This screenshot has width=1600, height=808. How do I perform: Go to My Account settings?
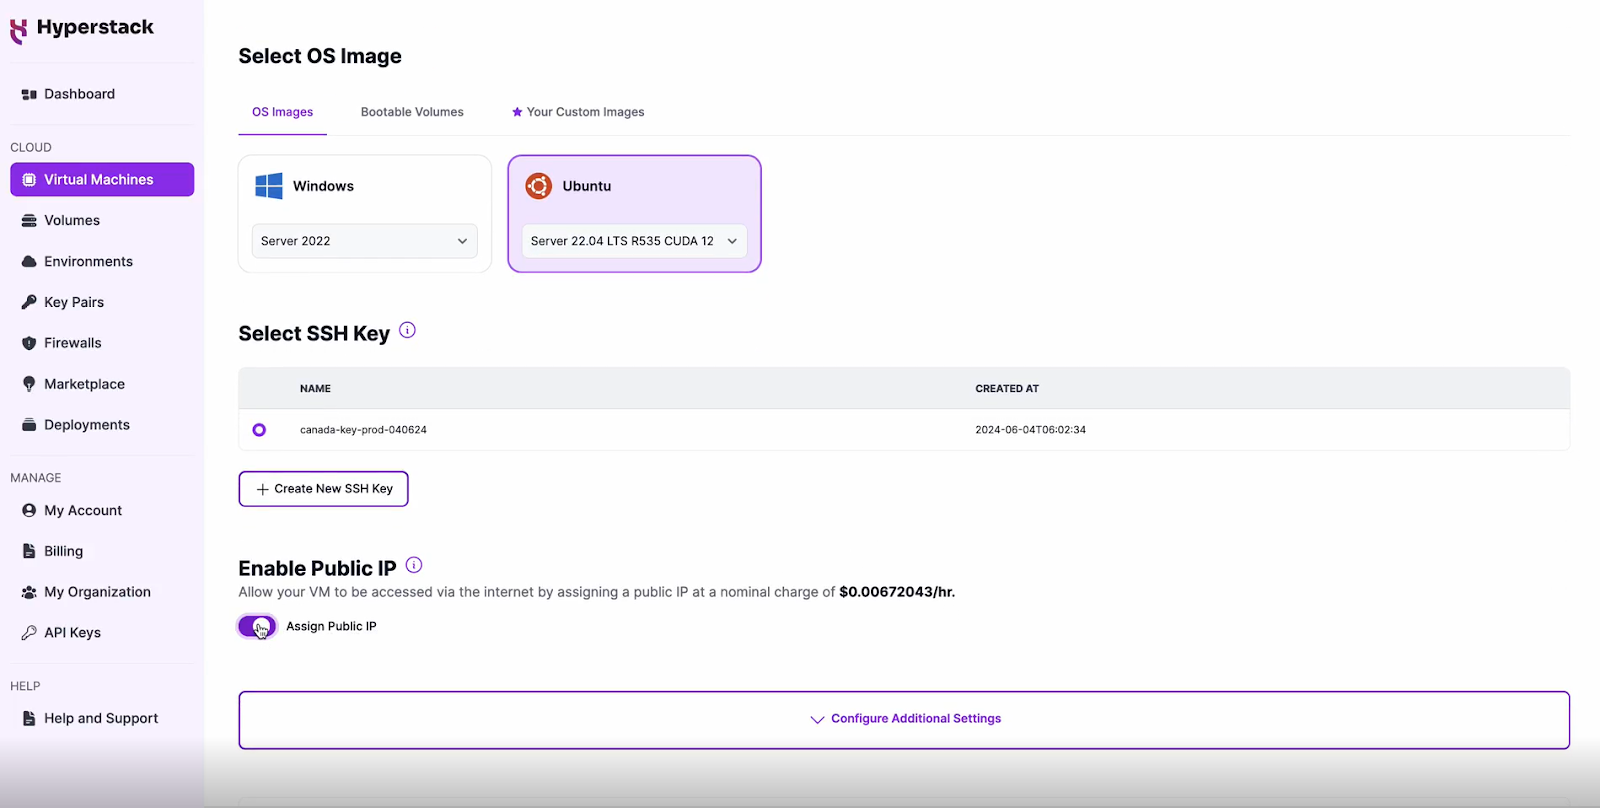click(102, 510)
